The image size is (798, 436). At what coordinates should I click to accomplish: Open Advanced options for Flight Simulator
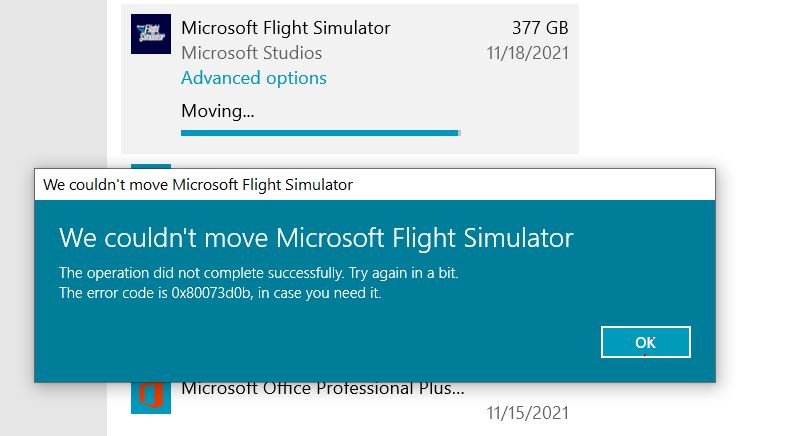click(x=254, y=78)
